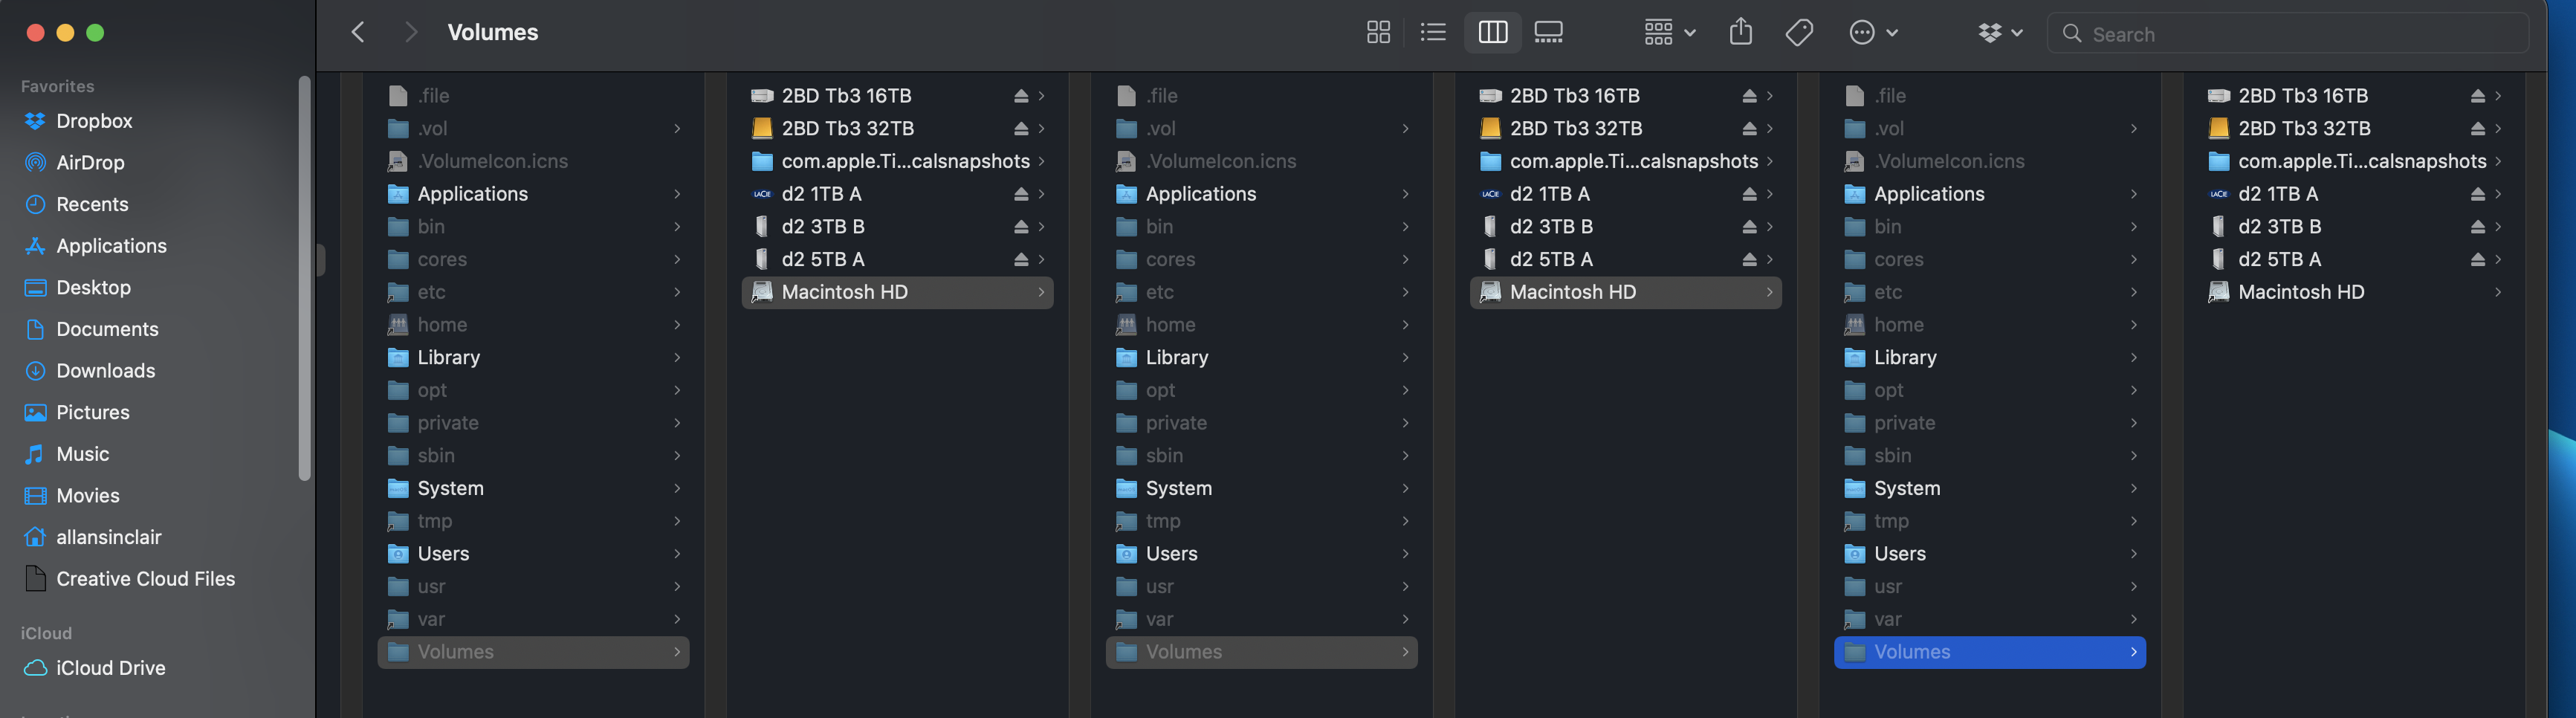Open the Dropbox toolbar dropdown
The width and height of the screenshot is (2576, 718).
[2000, 33]
